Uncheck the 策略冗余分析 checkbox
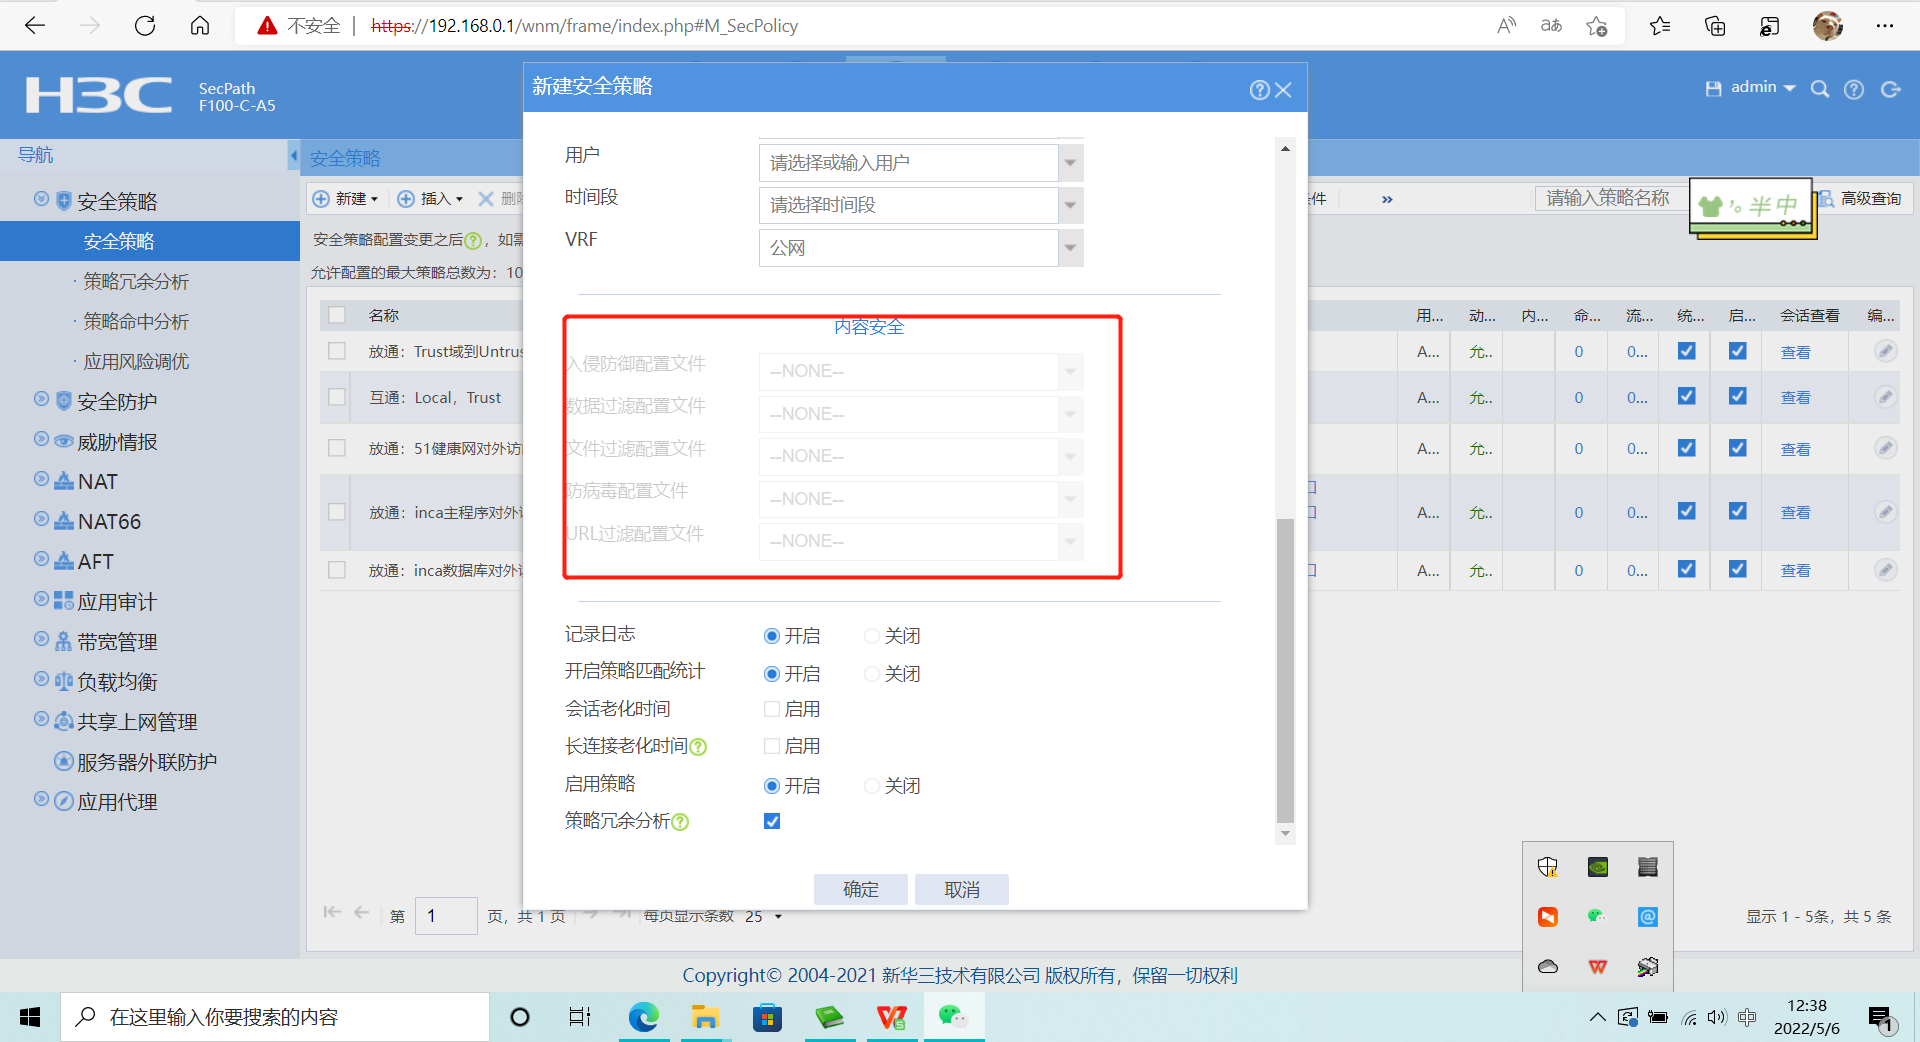This screenshot has height=1042, width=1920. click(x=772, y=821)
